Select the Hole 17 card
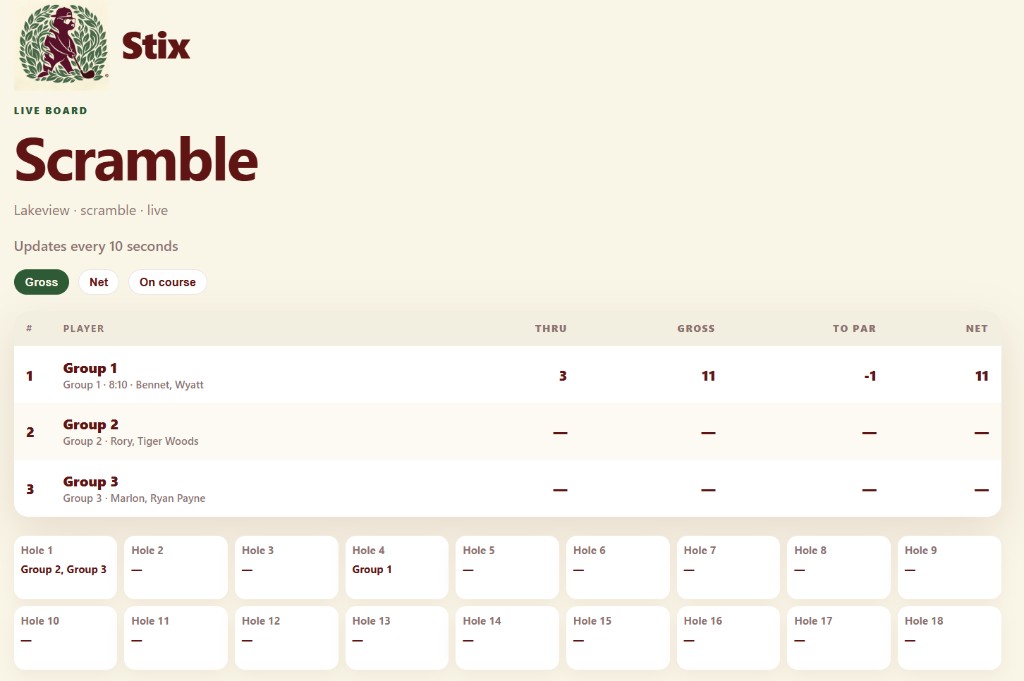 coord(839,638)
